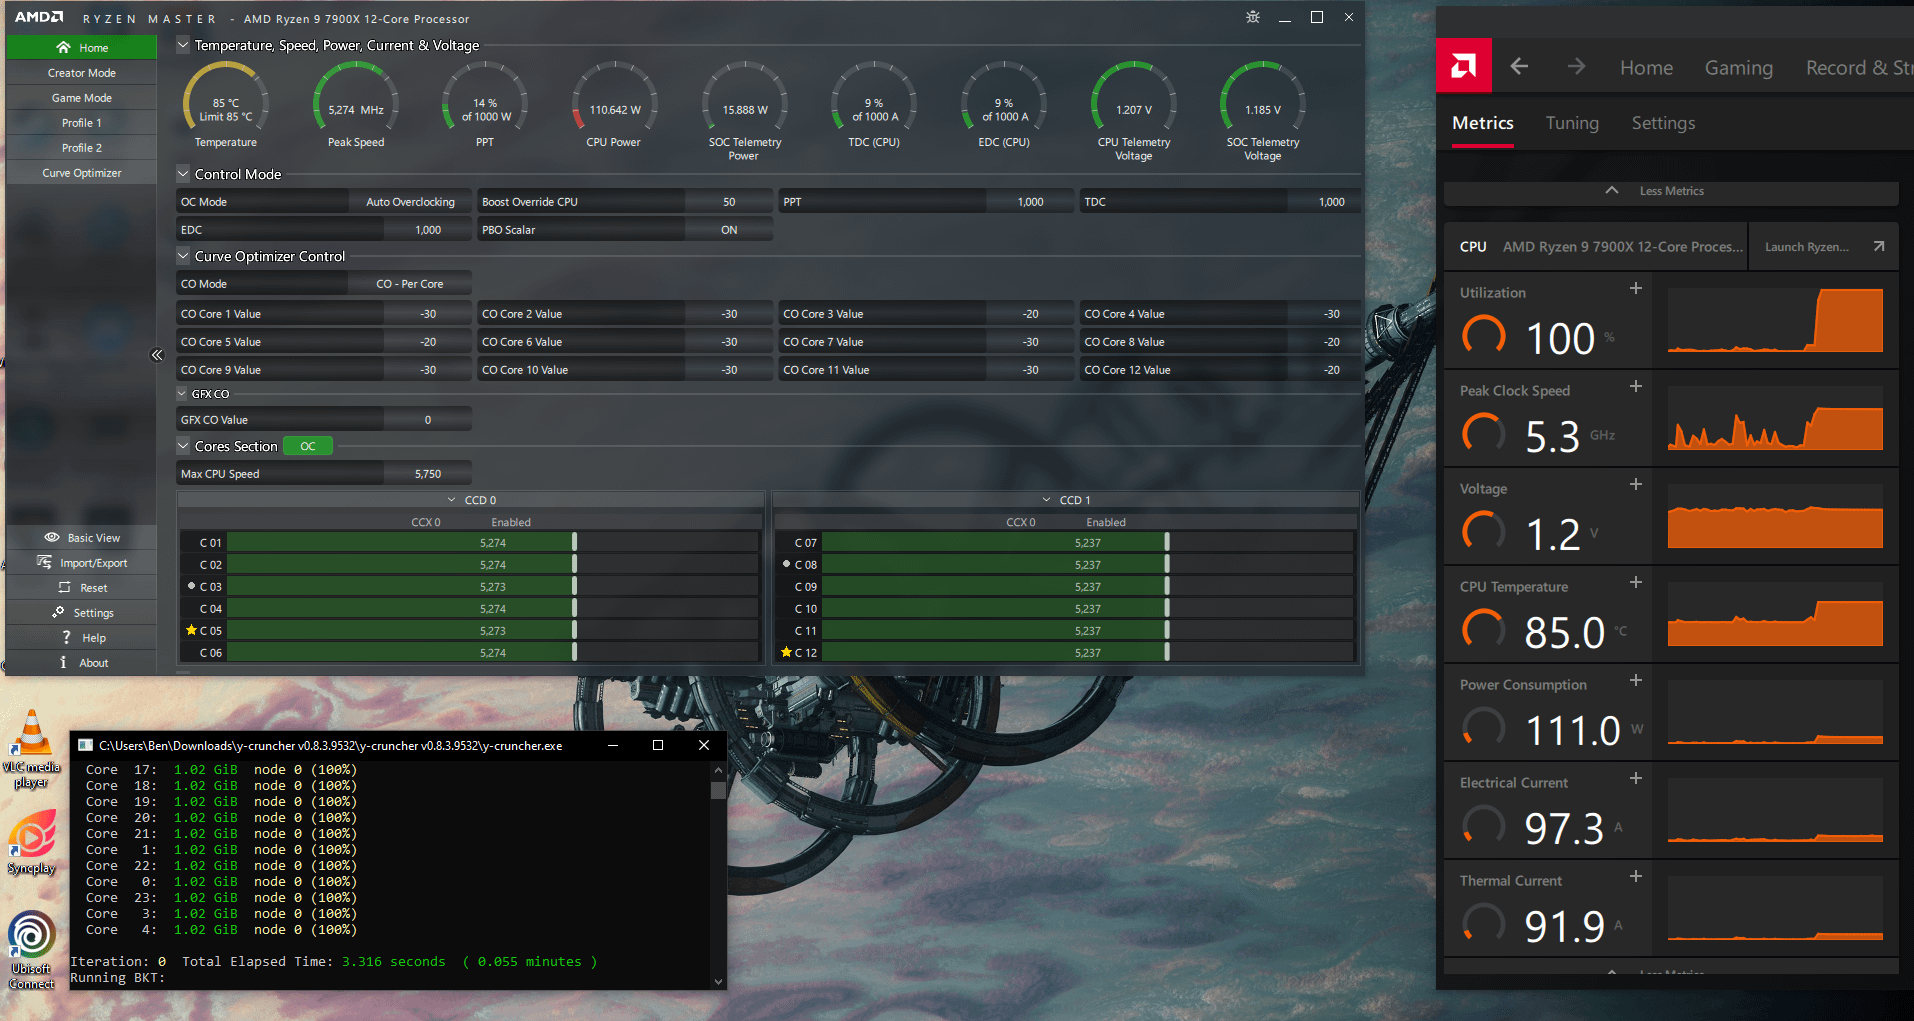Open the Home tab in Ryzen Master

click(x=82, y=47)
